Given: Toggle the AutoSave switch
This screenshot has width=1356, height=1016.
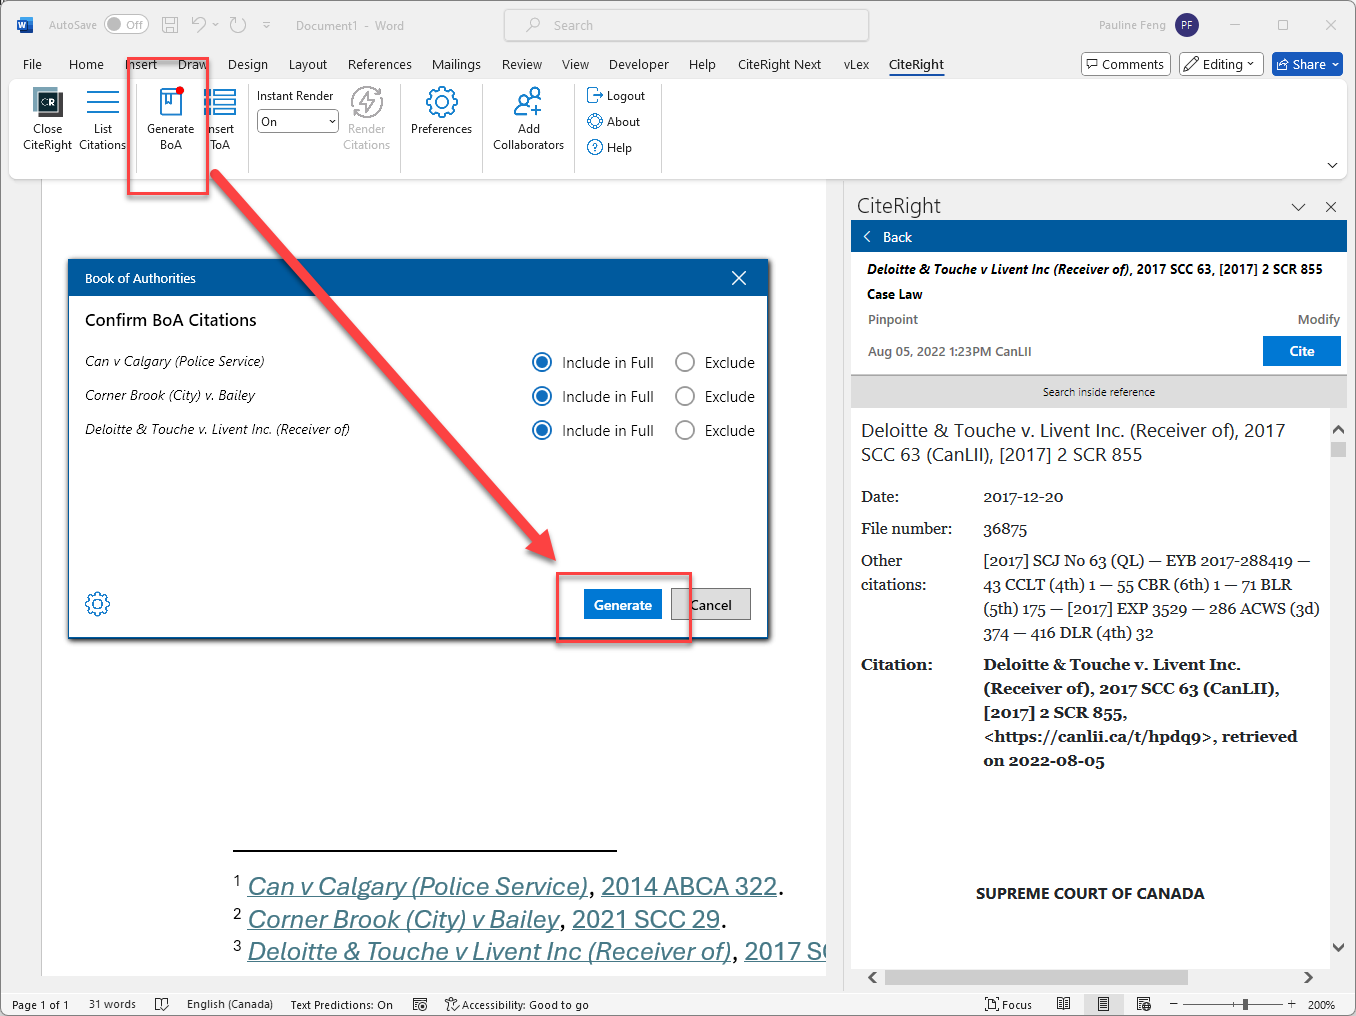Looking at the screenshot, I should 126,25.
